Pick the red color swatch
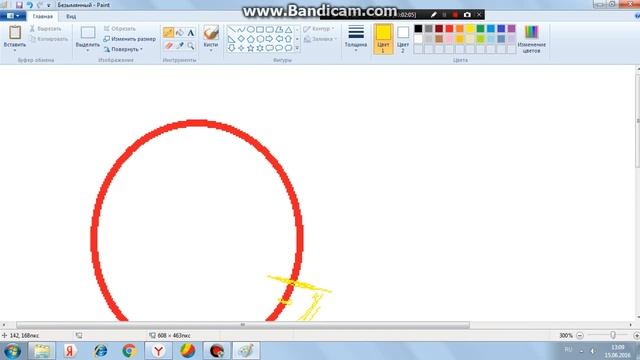This screenshot has width=640, height=360. tap(449, 29)
